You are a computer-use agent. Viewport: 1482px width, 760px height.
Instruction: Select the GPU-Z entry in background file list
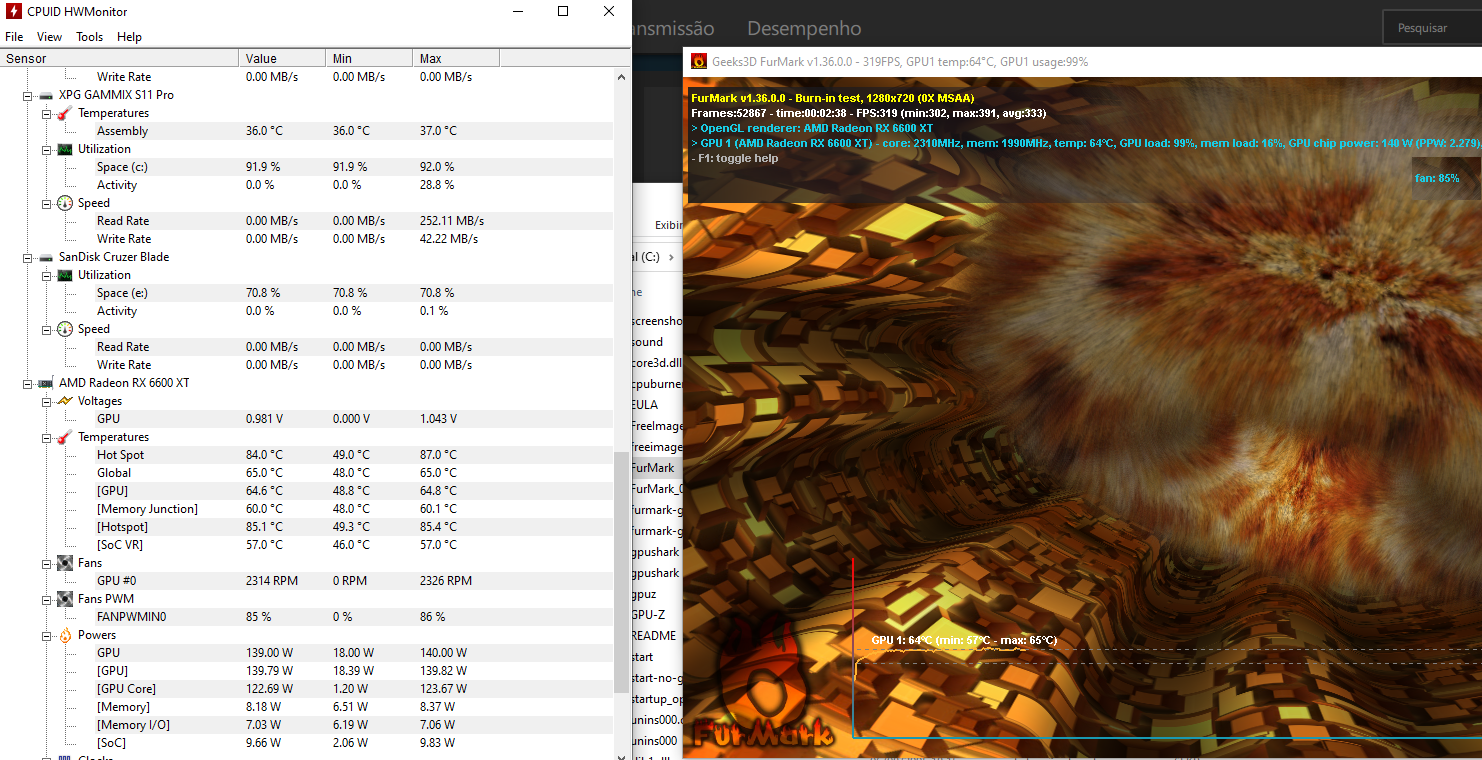point(649,615)
